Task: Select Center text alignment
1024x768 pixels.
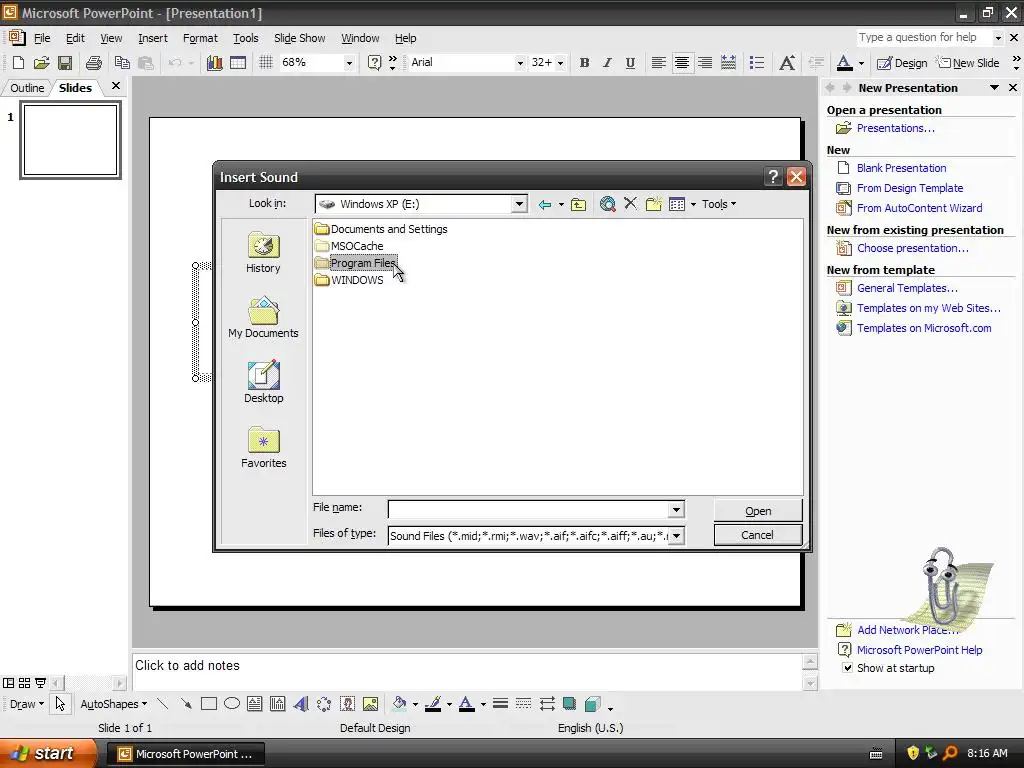Action: point(681,63)
